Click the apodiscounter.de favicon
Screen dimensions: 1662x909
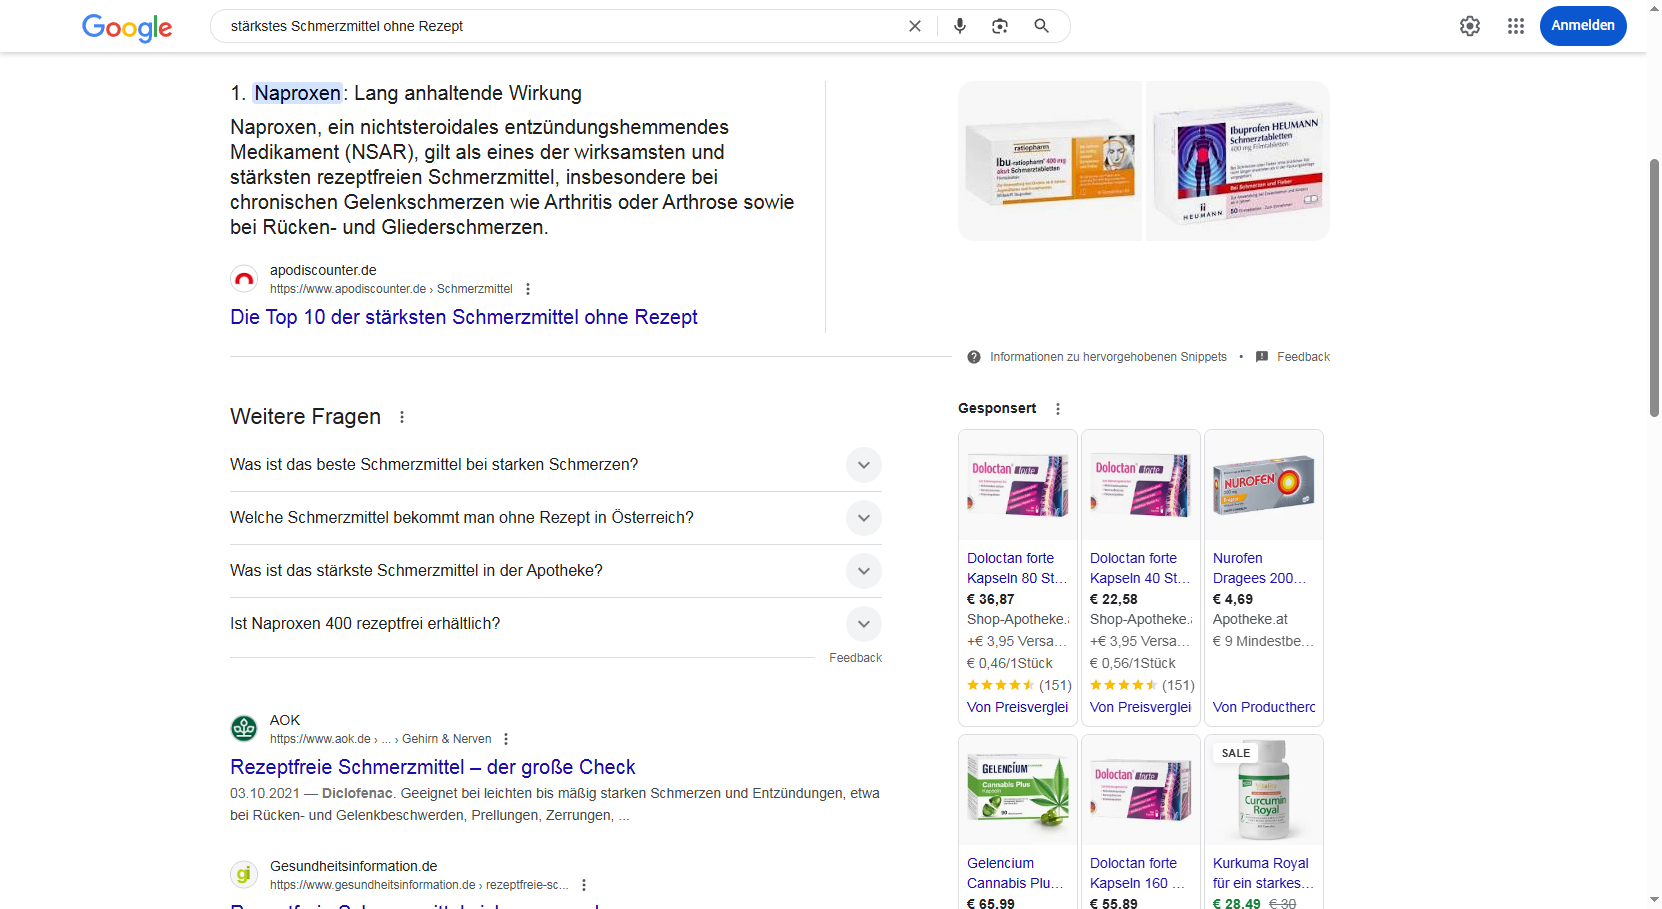point(244,279)
